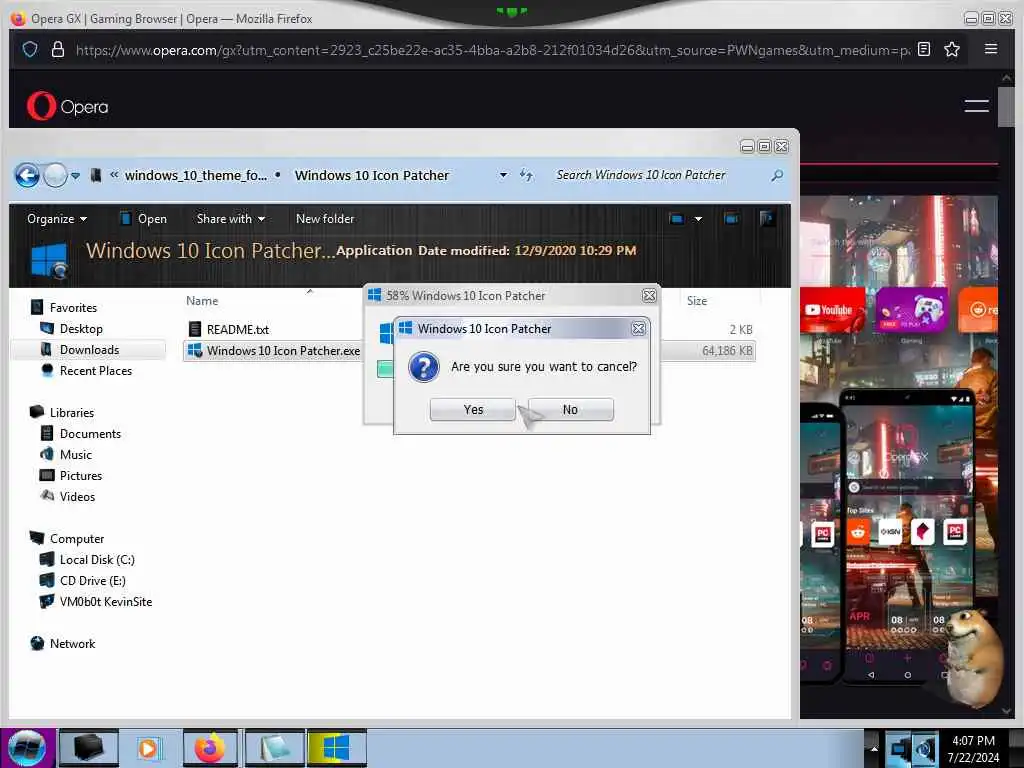This screenshot has height=768, width=1024.
Task: Click Open in the Explorer toolbar
Action: (144, 219)
